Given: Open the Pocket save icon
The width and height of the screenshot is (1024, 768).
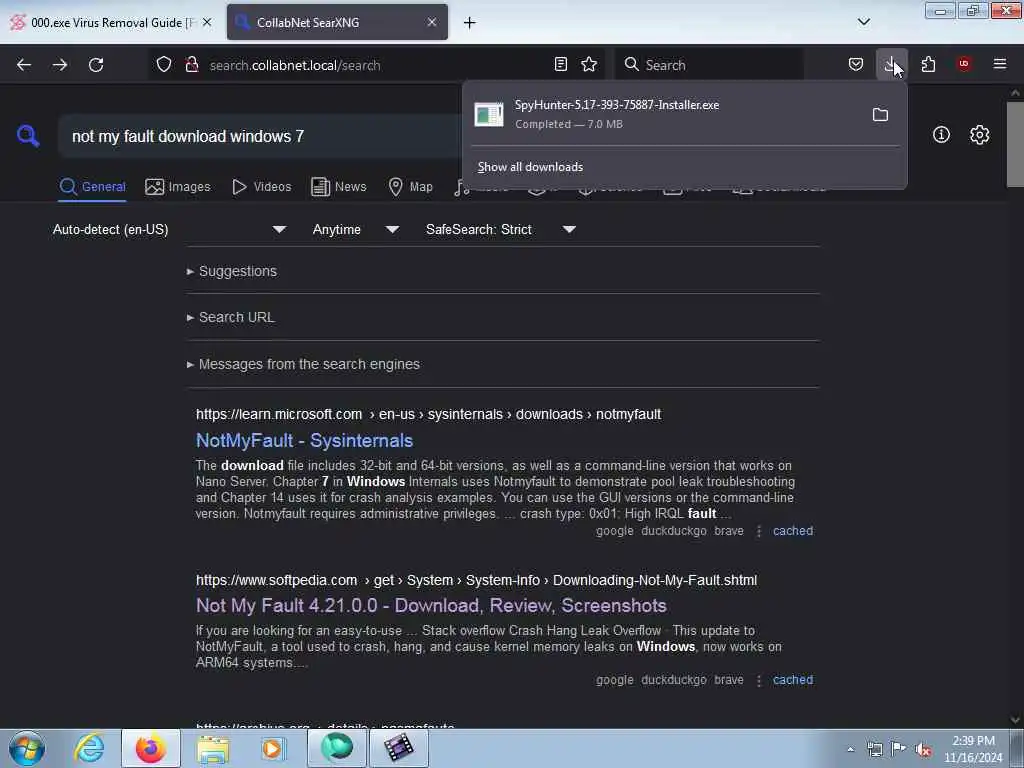Looking at the screenshot, I should pyautogui.click(x=856, y=65).
